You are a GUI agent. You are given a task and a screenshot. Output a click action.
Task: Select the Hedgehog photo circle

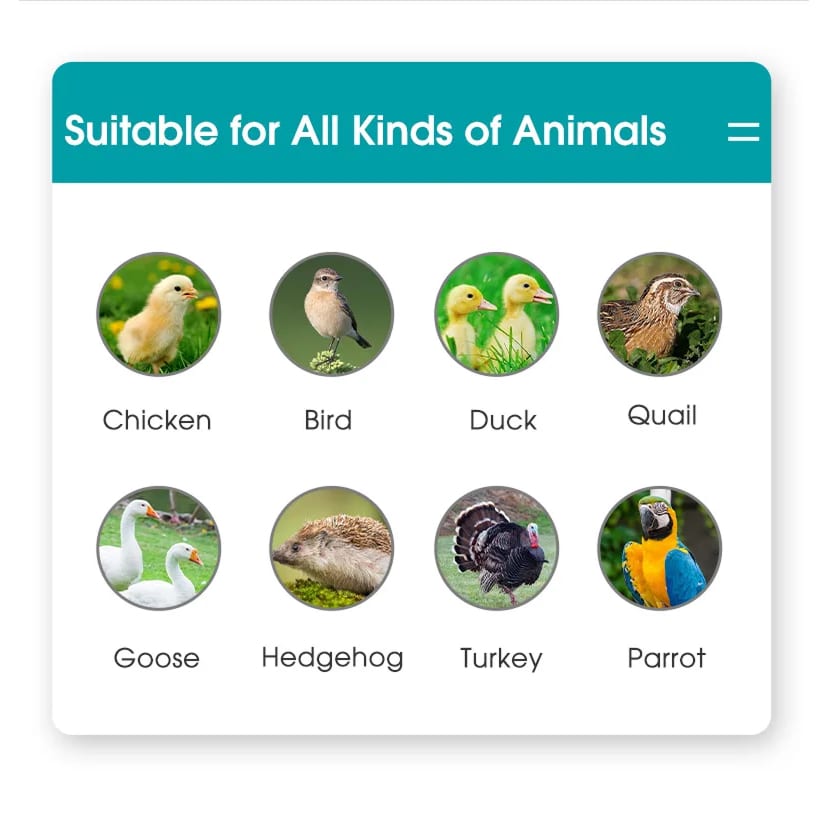click(x=331, y=548)
